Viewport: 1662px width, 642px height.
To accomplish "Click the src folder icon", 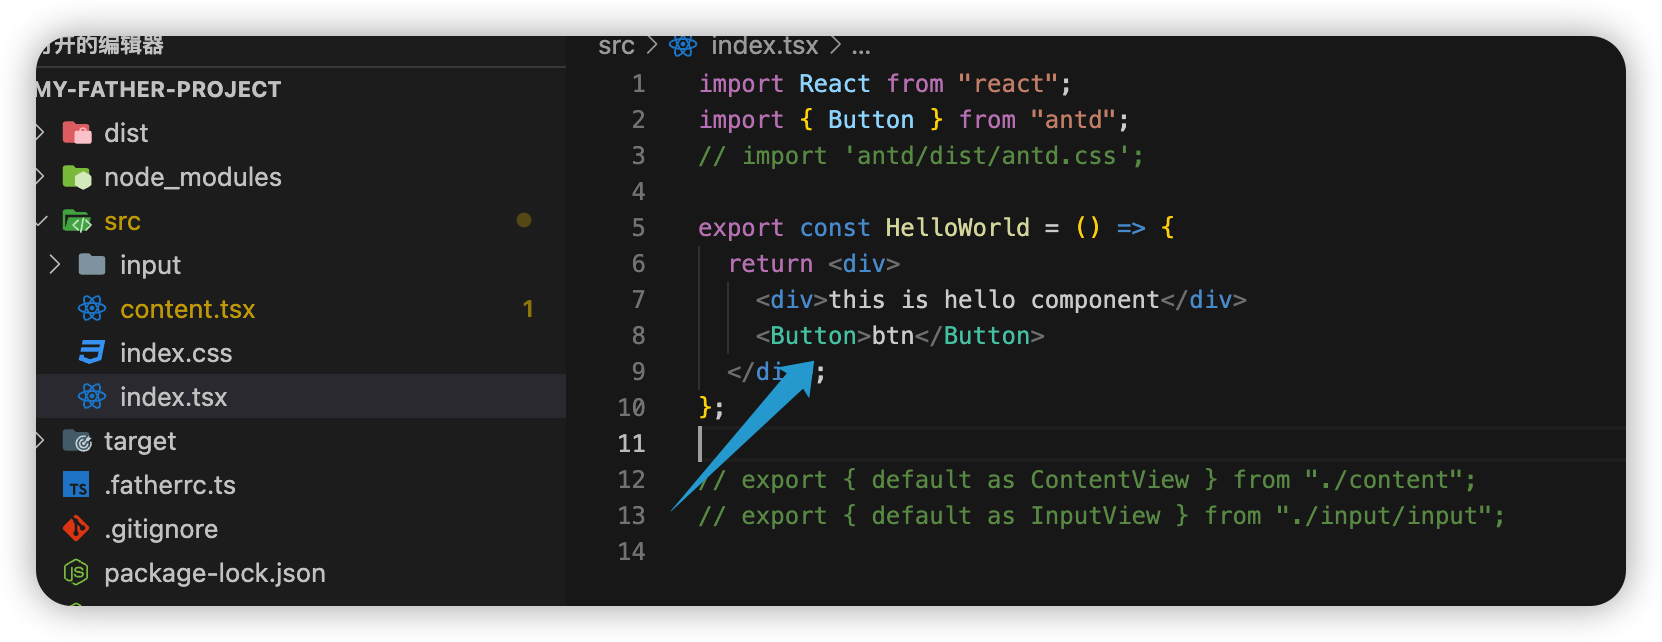I will pos(77,221).
